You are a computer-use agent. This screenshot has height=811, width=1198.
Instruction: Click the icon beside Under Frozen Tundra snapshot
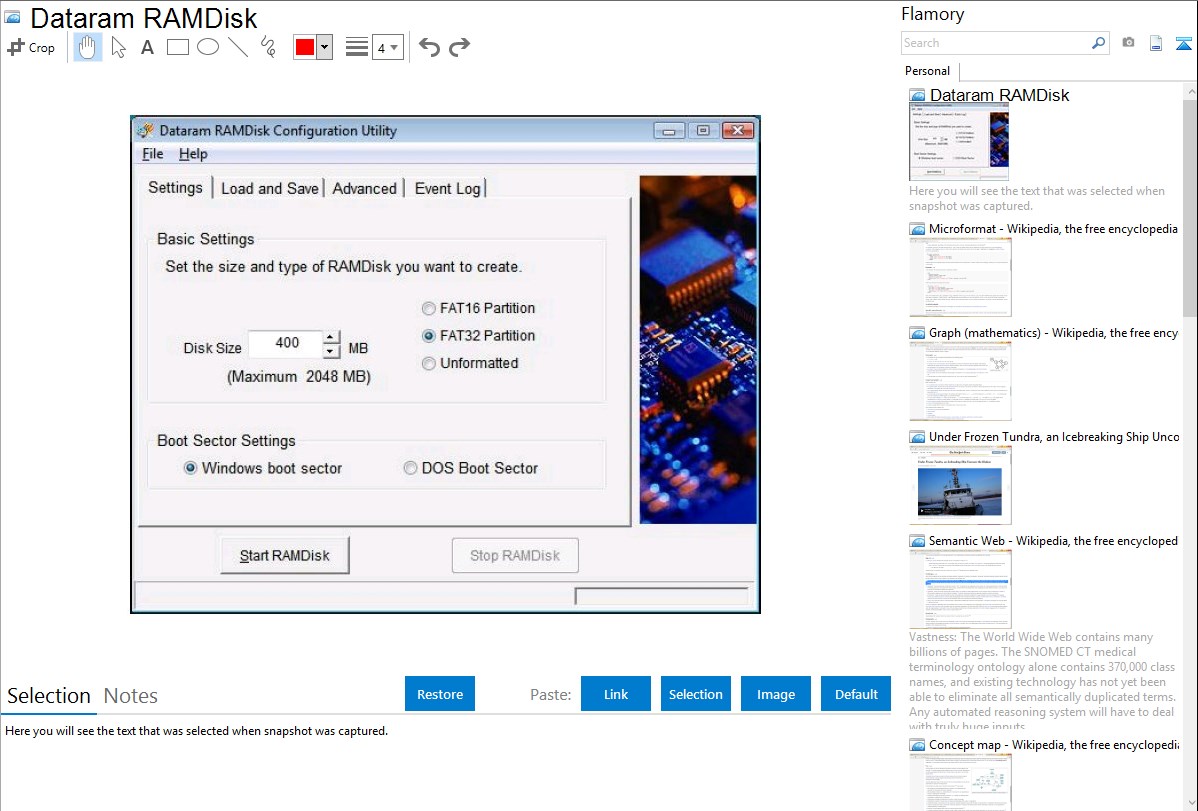pyautogui.click(x=917, y=437)
